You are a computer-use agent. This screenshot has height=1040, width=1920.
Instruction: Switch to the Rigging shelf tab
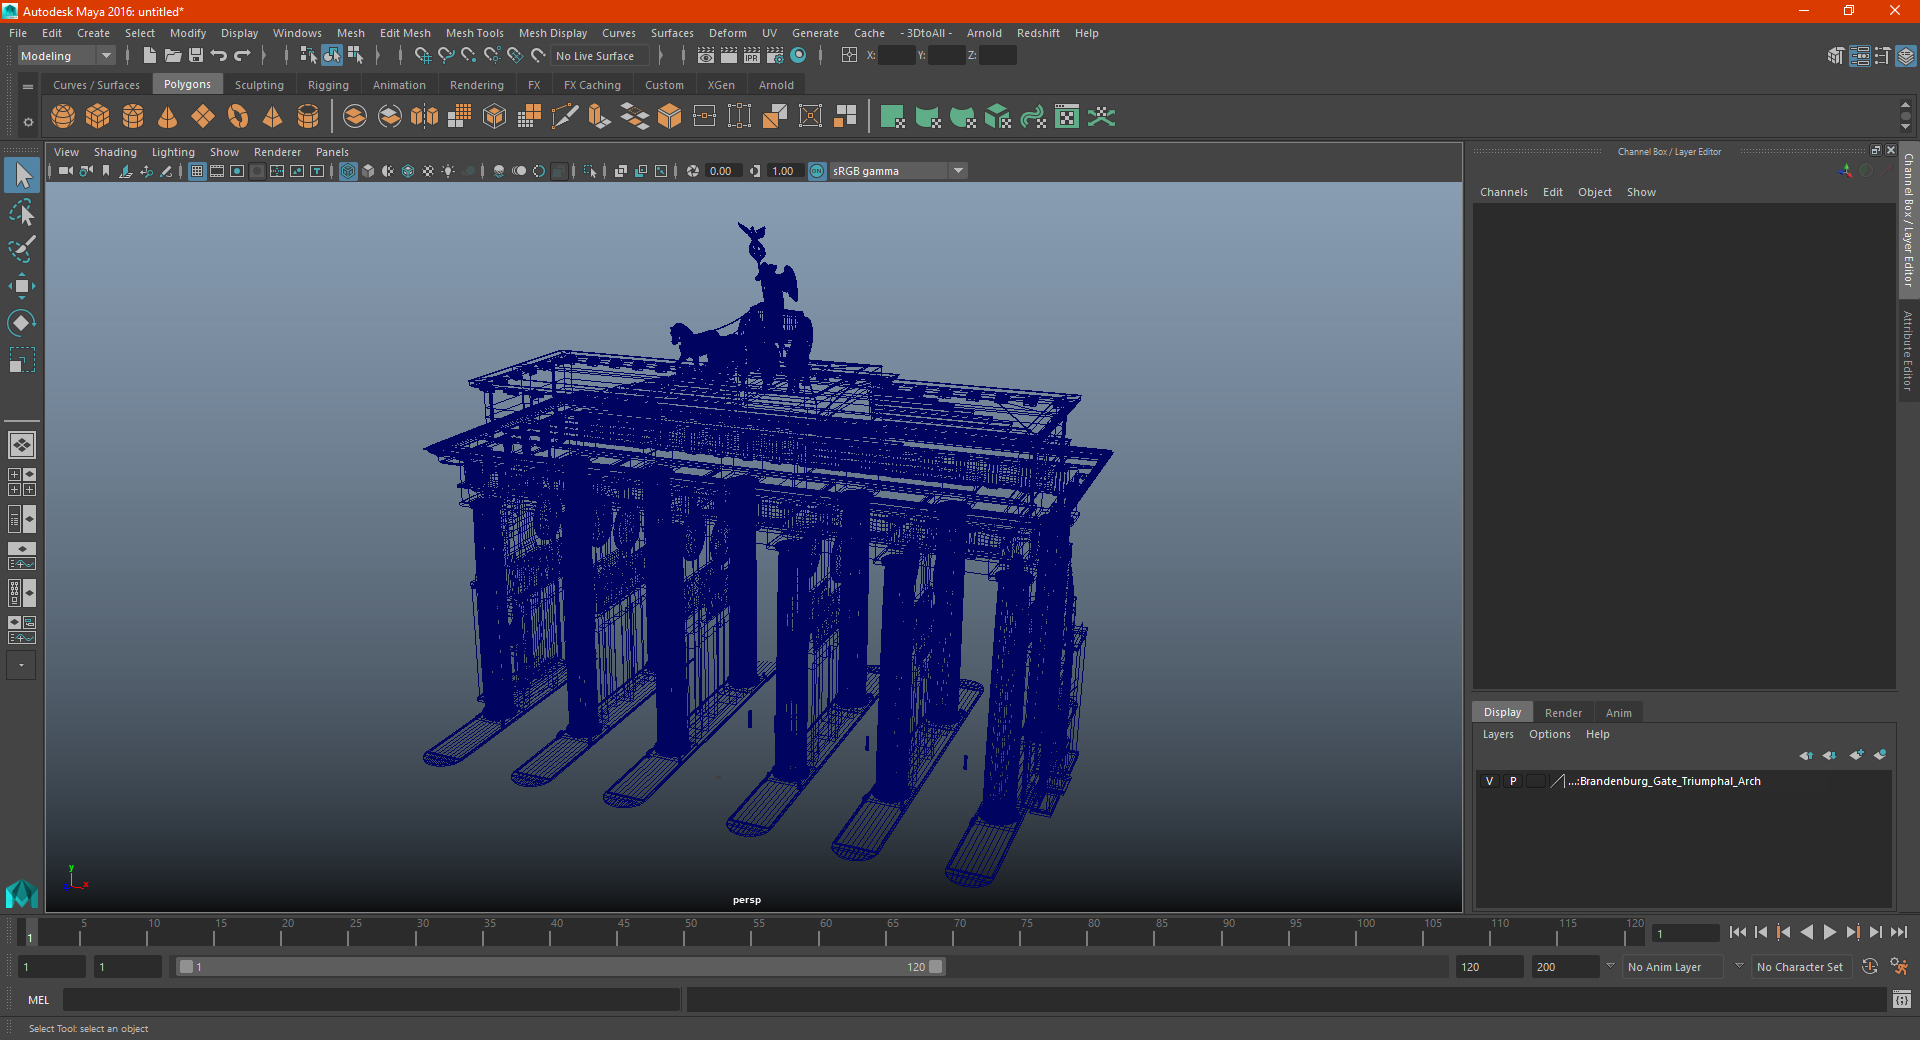[x=328, y=85]
